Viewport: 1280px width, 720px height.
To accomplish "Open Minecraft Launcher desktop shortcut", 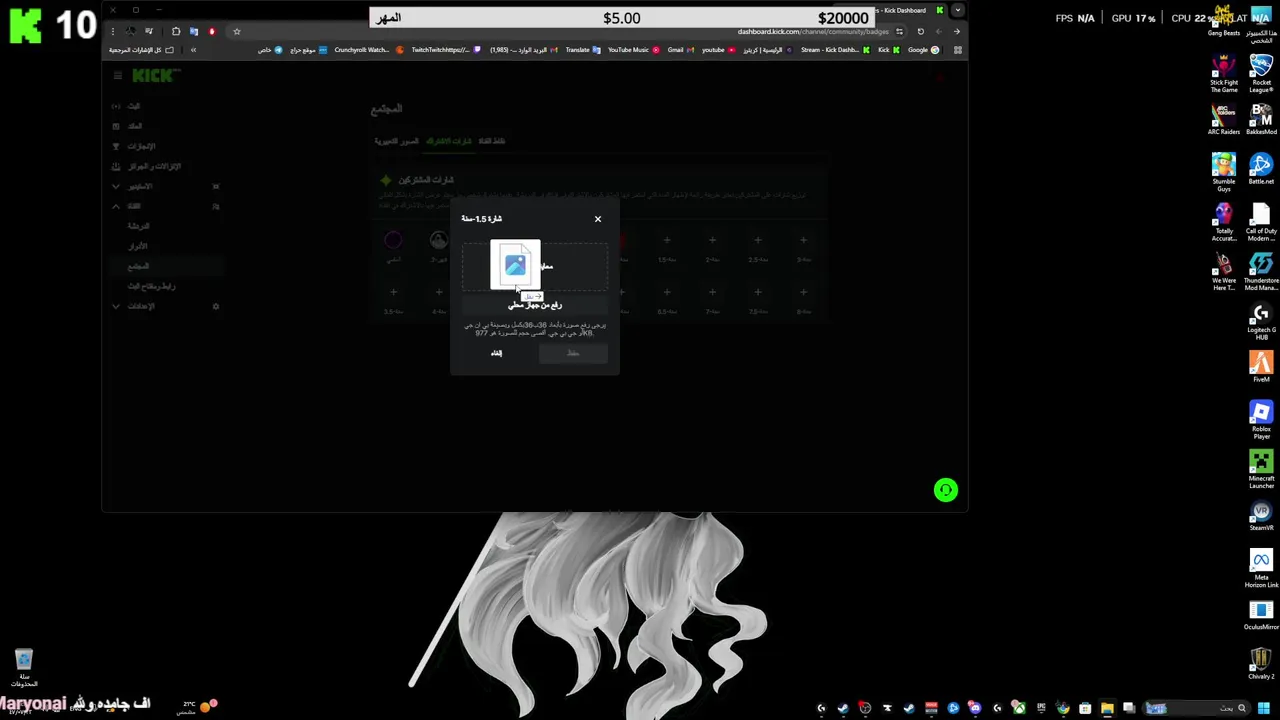I will (1261, 469).
